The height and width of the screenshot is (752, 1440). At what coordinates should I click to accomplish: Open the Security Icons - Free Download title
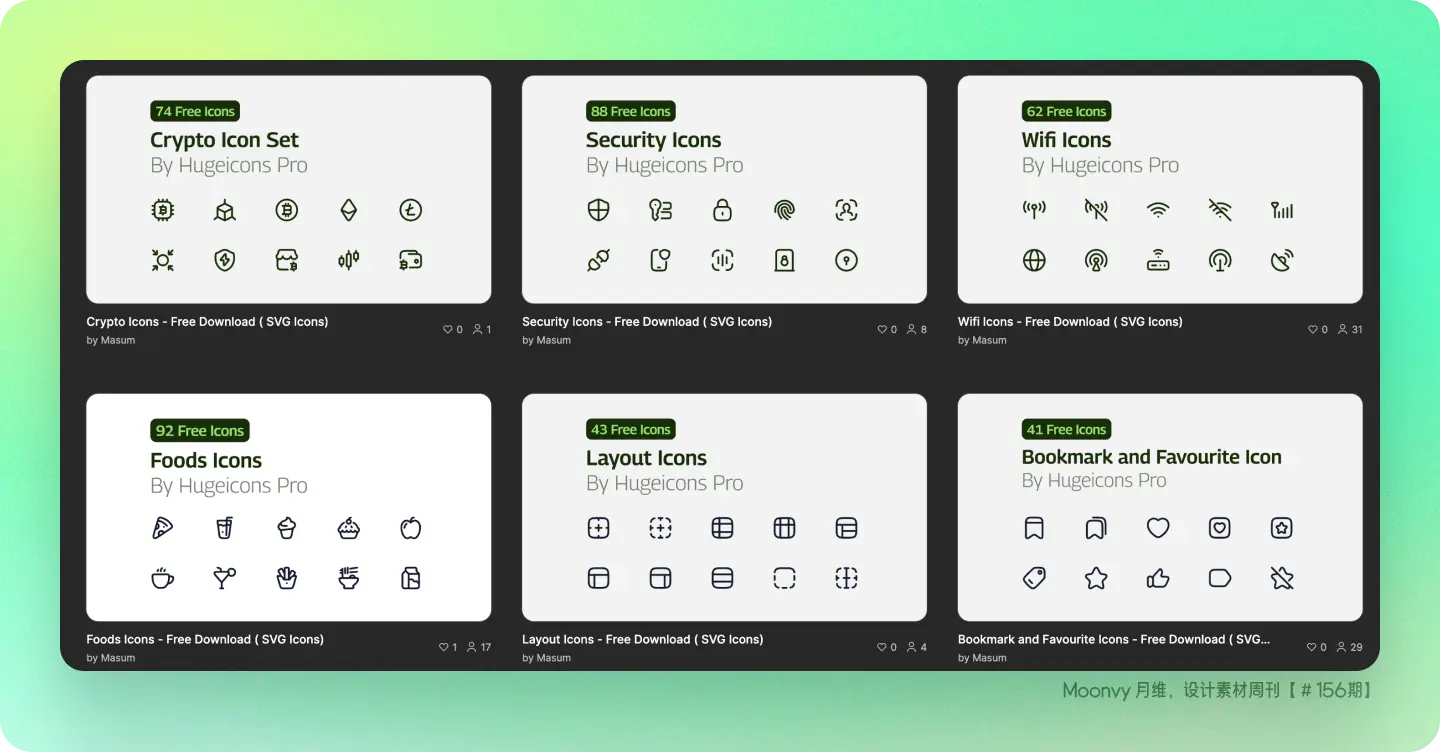[x=646, y=322]
